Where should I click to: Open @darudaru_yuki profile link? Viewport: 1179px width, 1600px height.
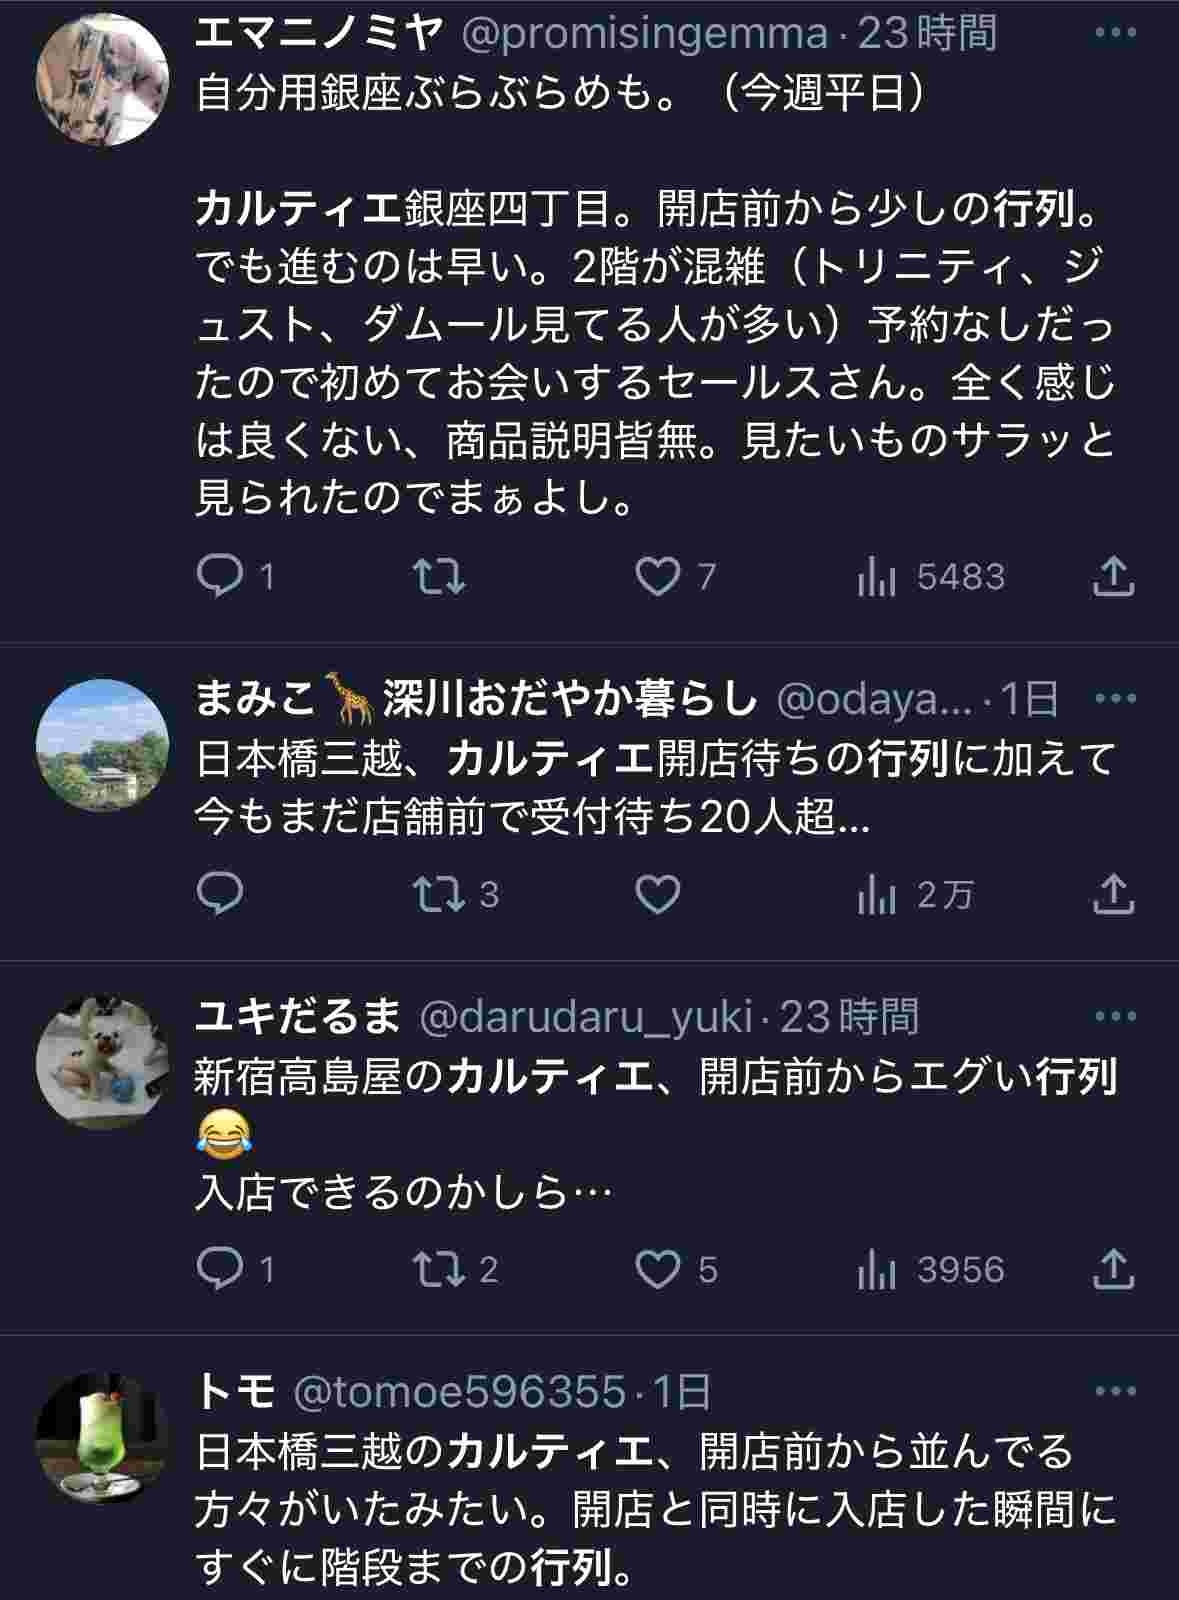coord(586,1017)
